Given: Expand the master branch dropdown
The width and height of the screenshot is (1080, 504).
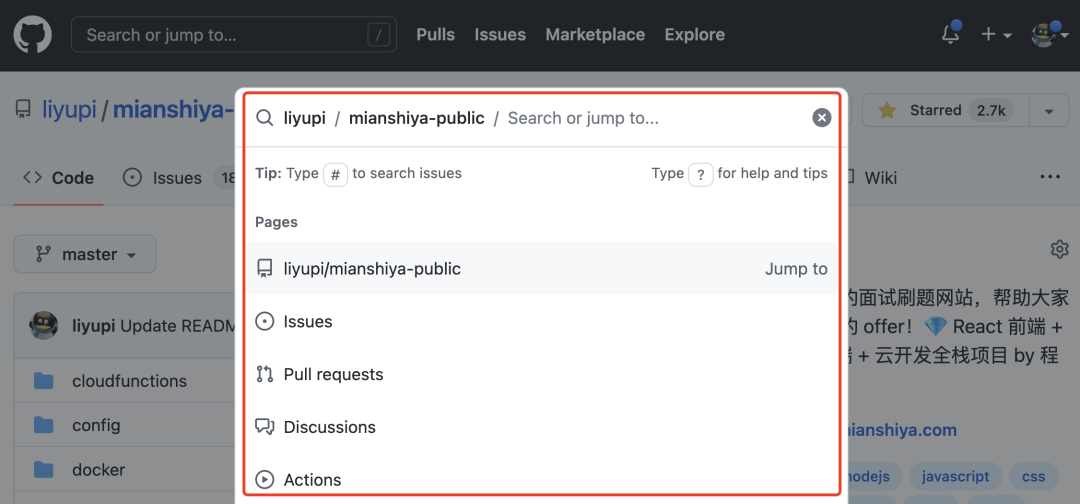Looking at the screenshot, I should tap(85, 255).
